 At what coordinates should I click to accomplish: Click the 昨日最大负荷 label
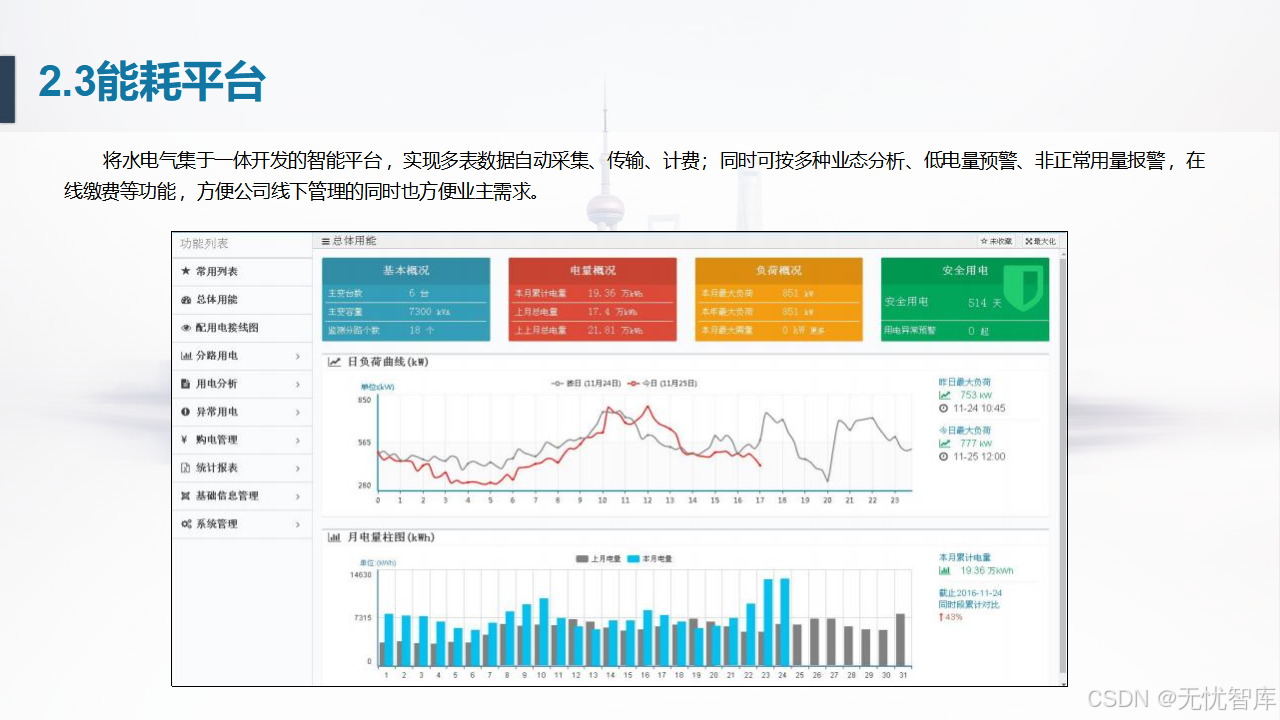point(965,382)
